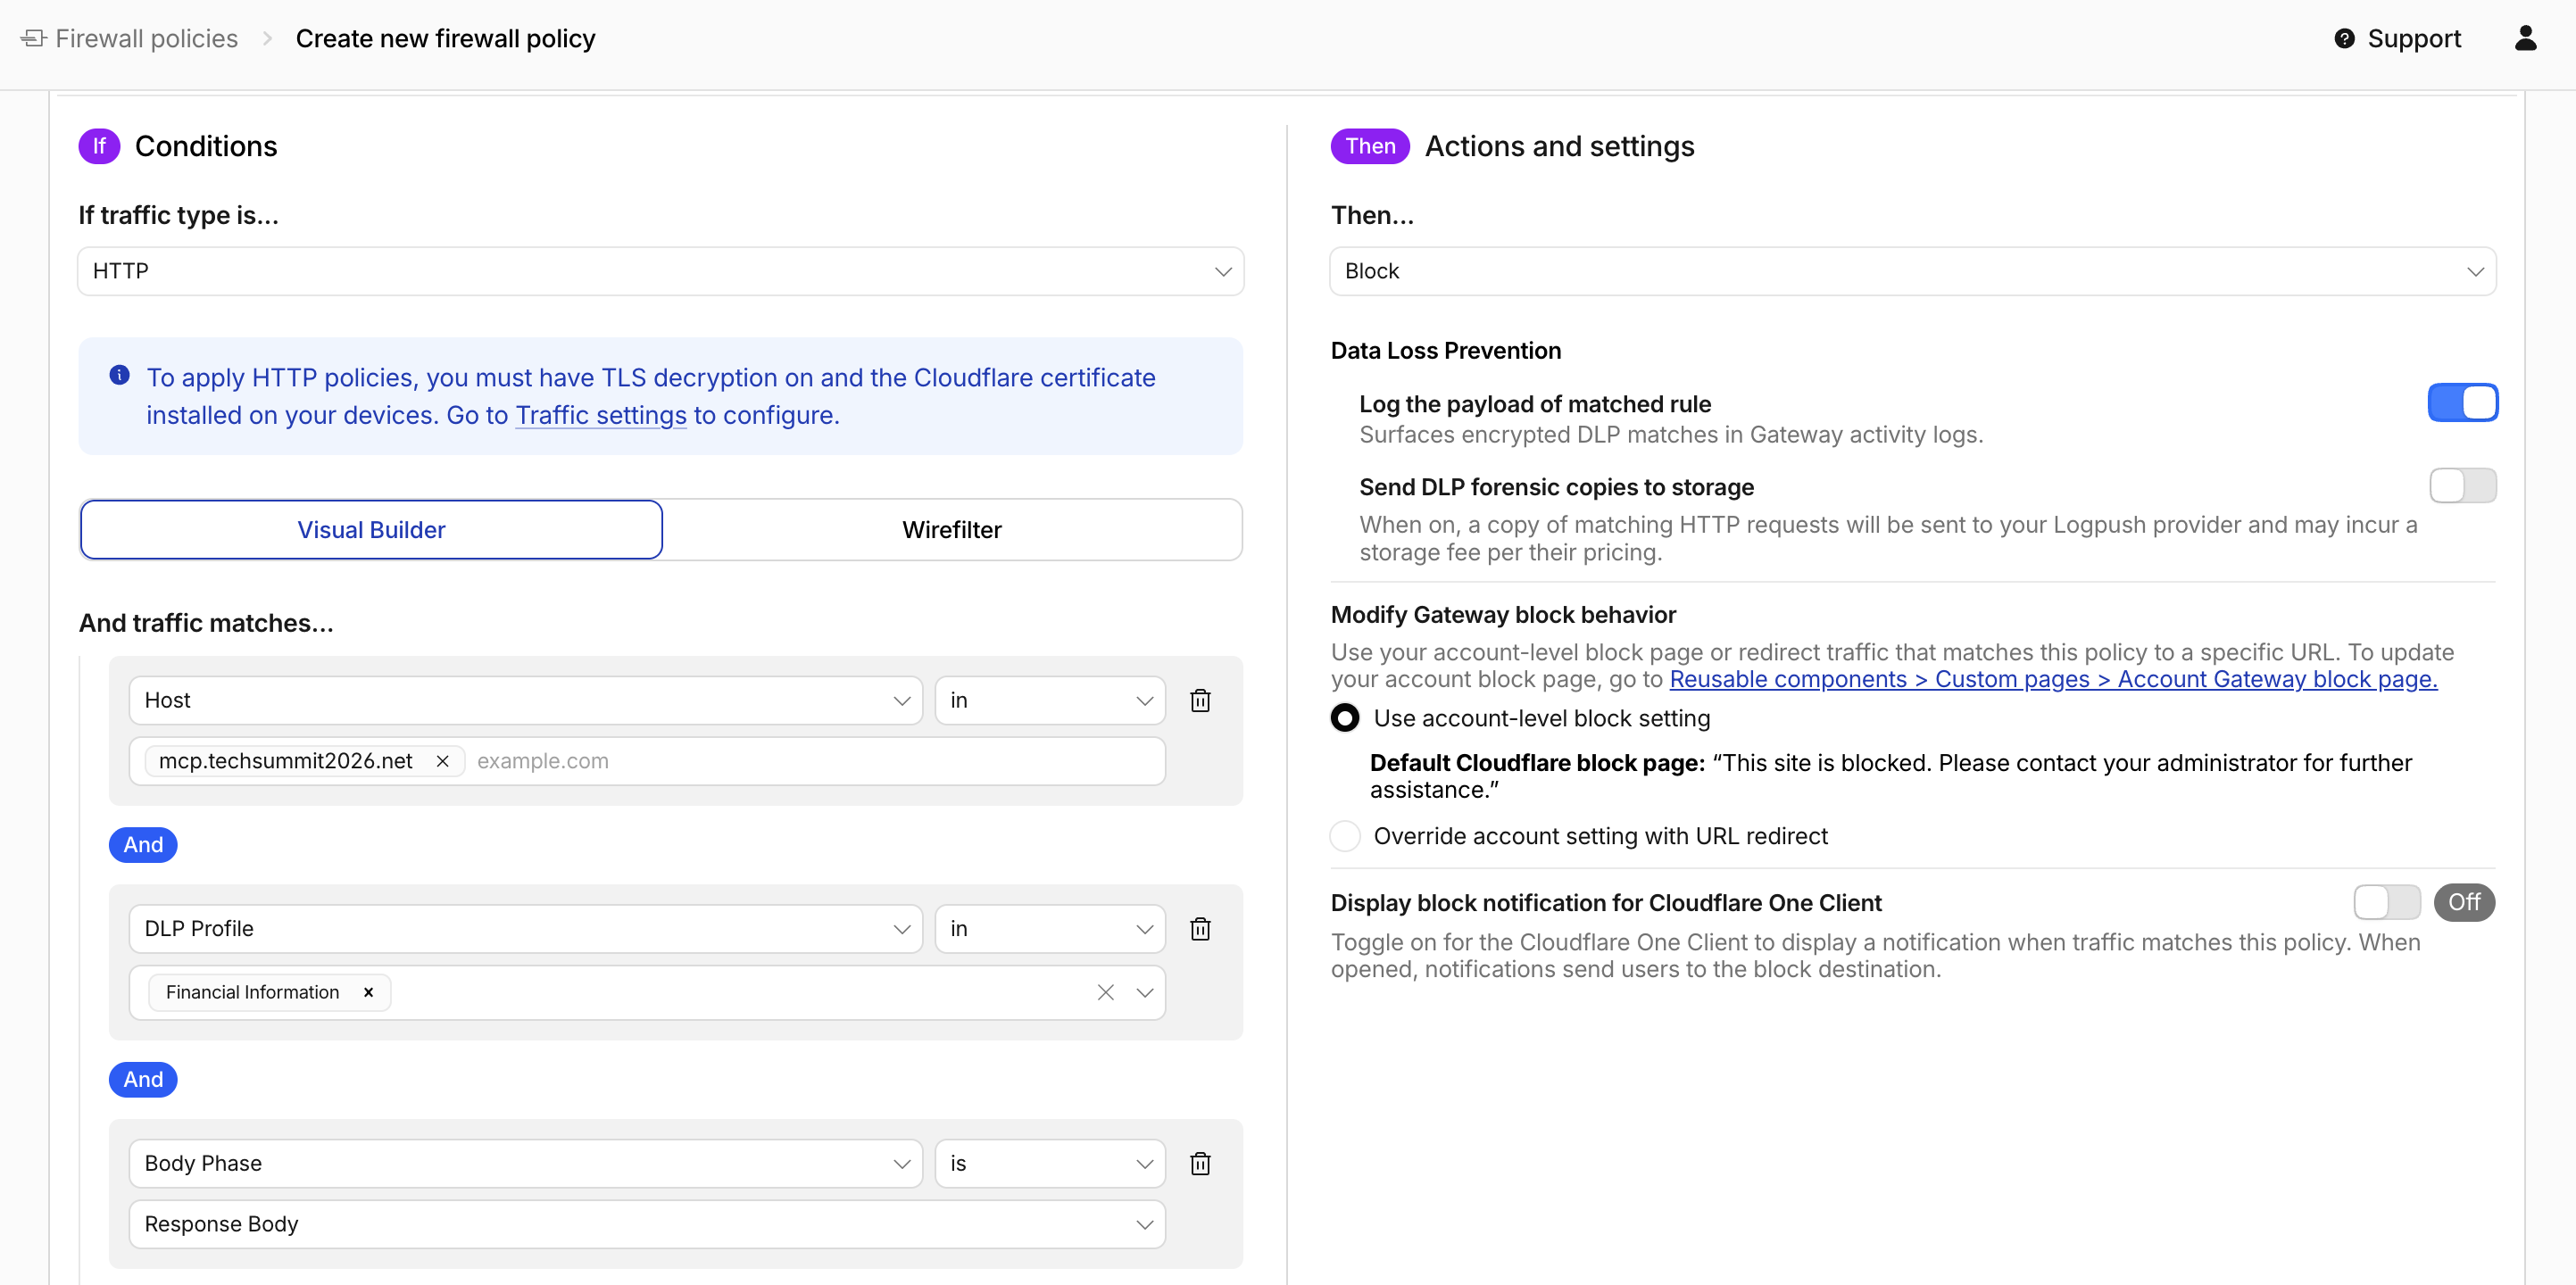The image size is (2576, 1285).
Task: Click the Off label badge
Action: pos(2463,902)
